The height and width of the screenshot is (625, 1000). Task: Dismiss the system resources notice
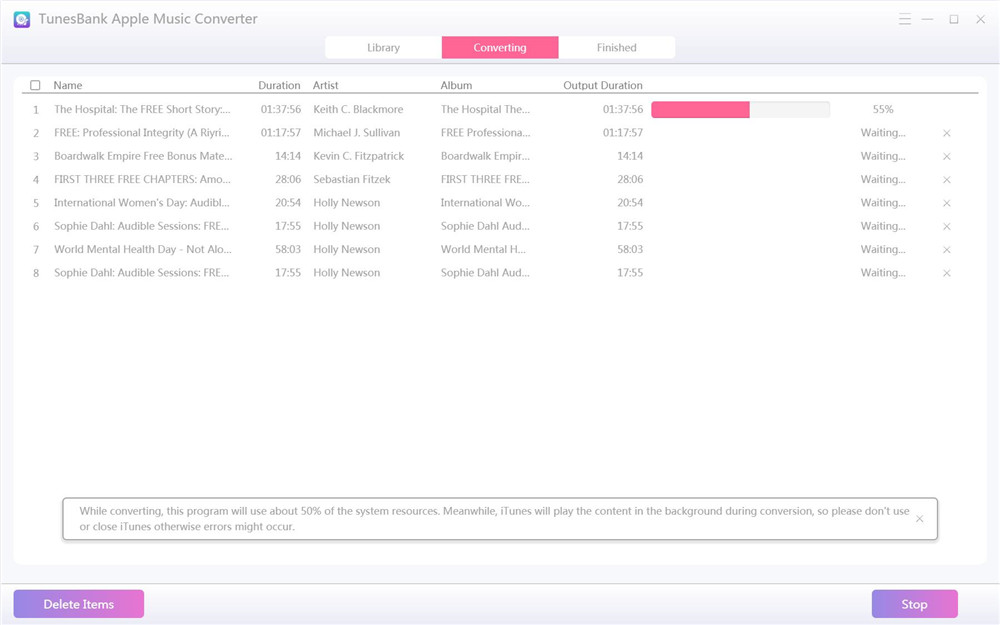(919, 518)
